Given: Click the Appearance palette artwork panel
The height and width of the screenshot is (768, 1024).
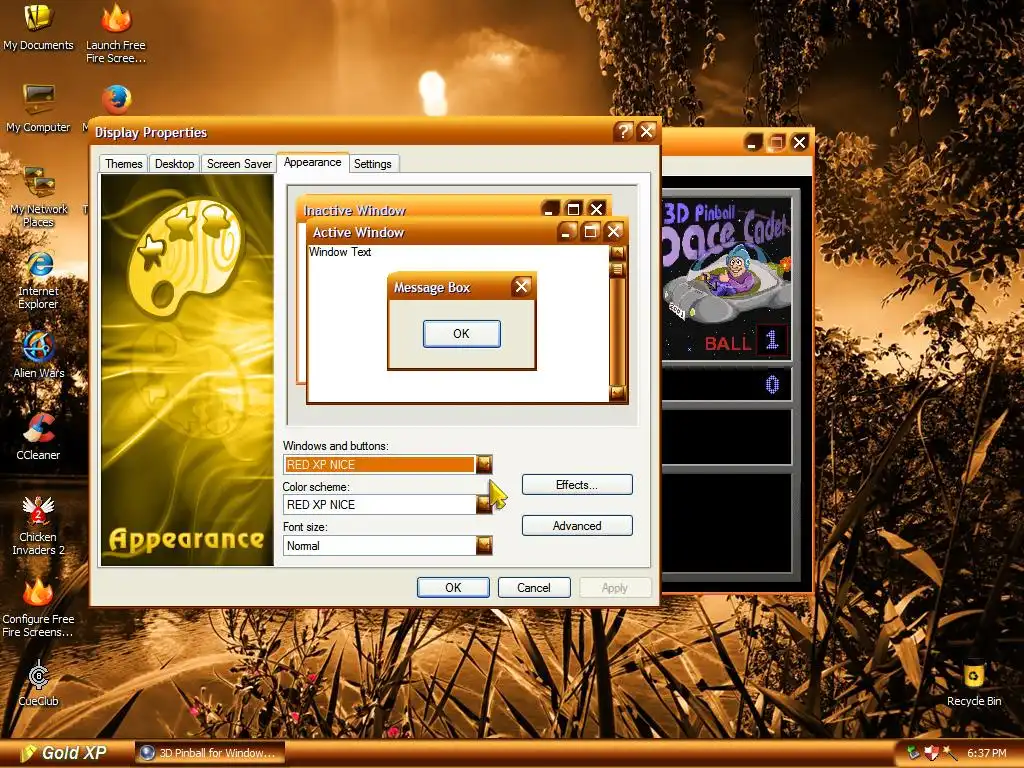Looking at the screenshot, I should tap(187, 370).
